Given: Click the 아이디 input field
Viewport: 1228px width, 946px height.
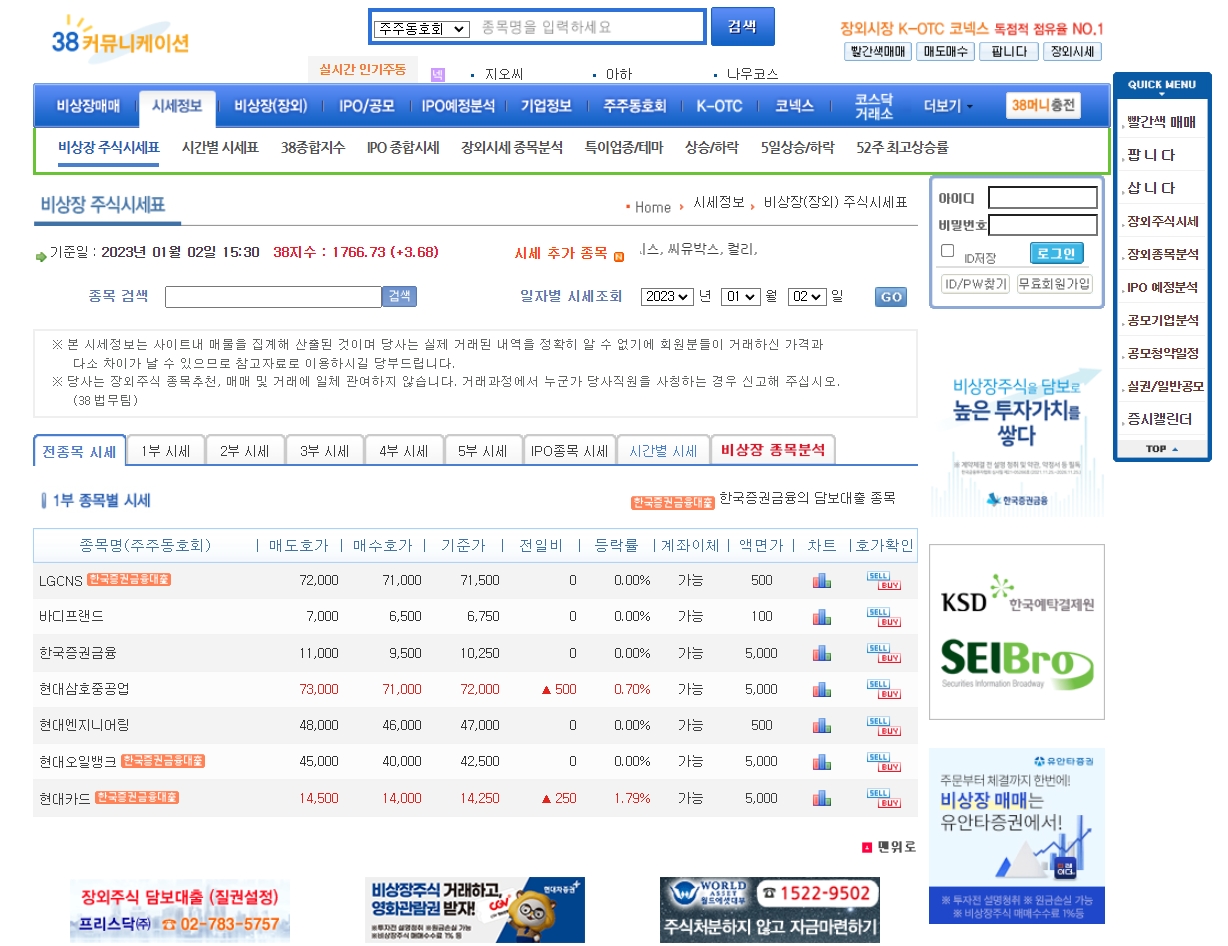Looking at the screenshot, I should (x=1043, y=198).
